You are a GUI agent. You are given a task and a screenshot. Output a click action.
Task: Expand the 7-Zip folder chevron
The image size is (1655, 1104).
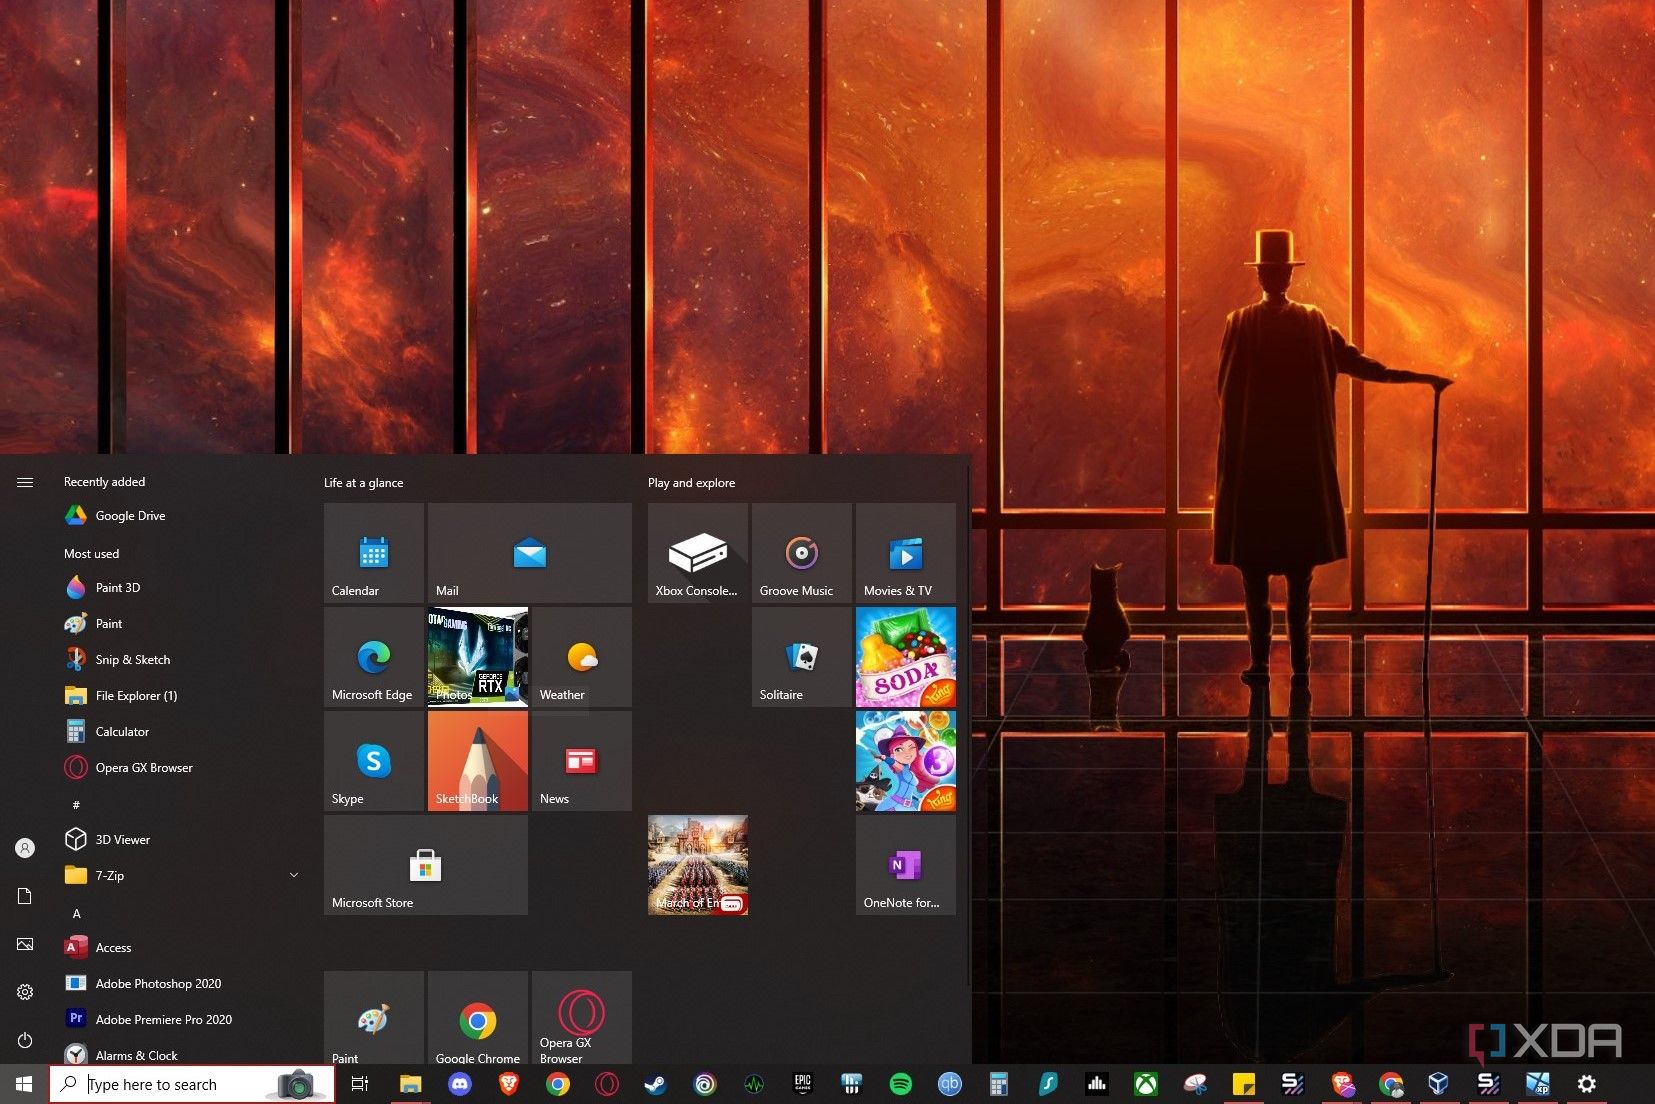[294, 875]
